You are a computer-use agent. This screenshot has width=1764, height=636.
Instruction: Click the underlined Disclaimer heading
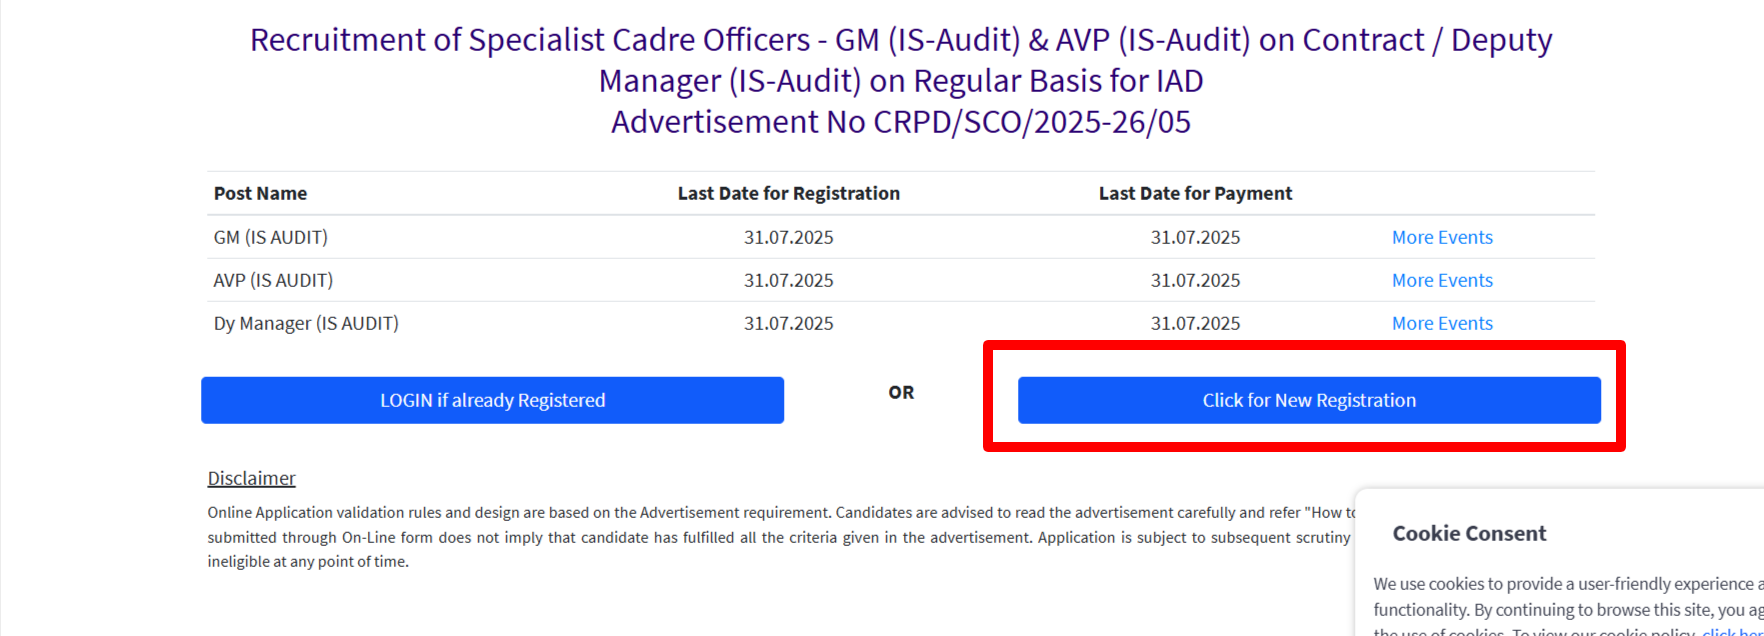[x=251, y=478]
